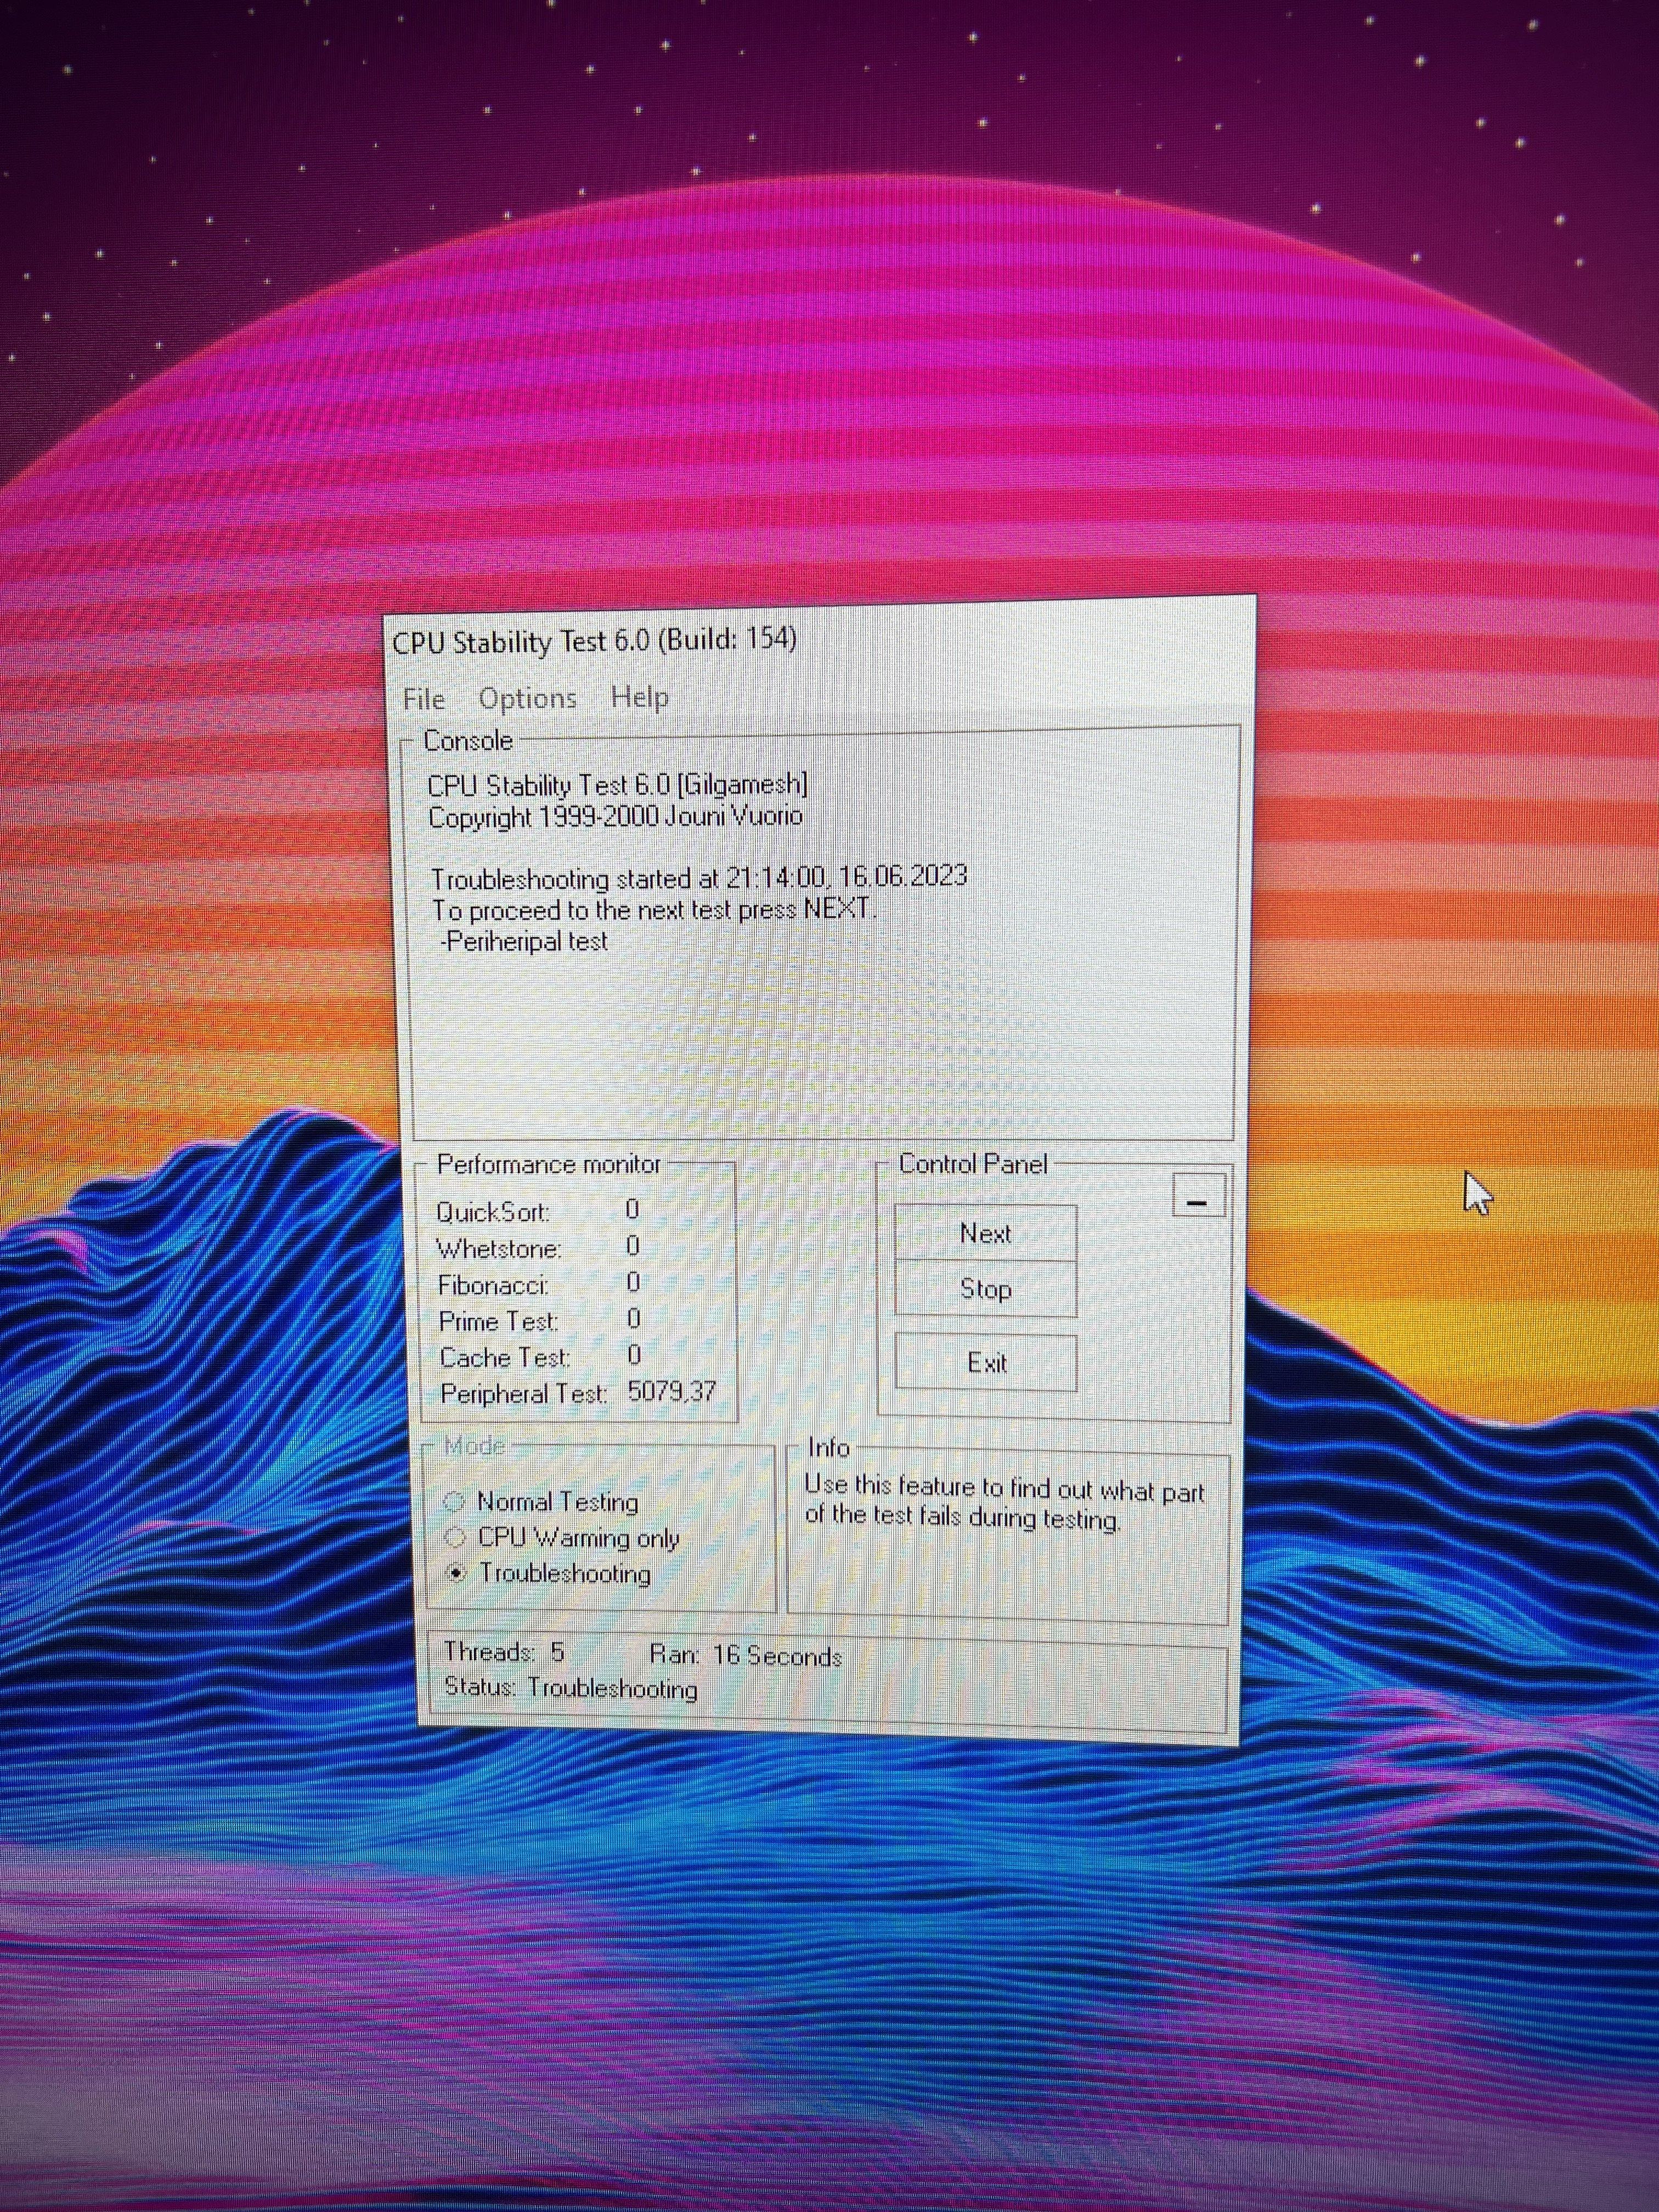Screen dimensions: 1659x2212
Task: Click the 'Threads: 5' status entry
Action: click(x=504, y=1652)
